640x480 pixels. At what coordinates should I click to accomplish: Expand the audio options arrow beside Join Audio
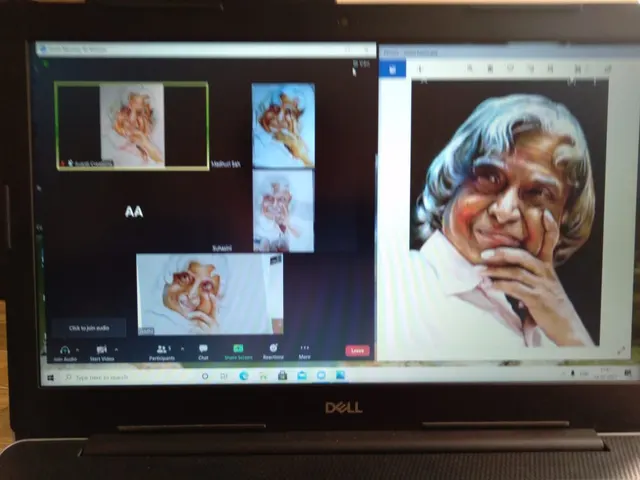(x=78, y=350)
